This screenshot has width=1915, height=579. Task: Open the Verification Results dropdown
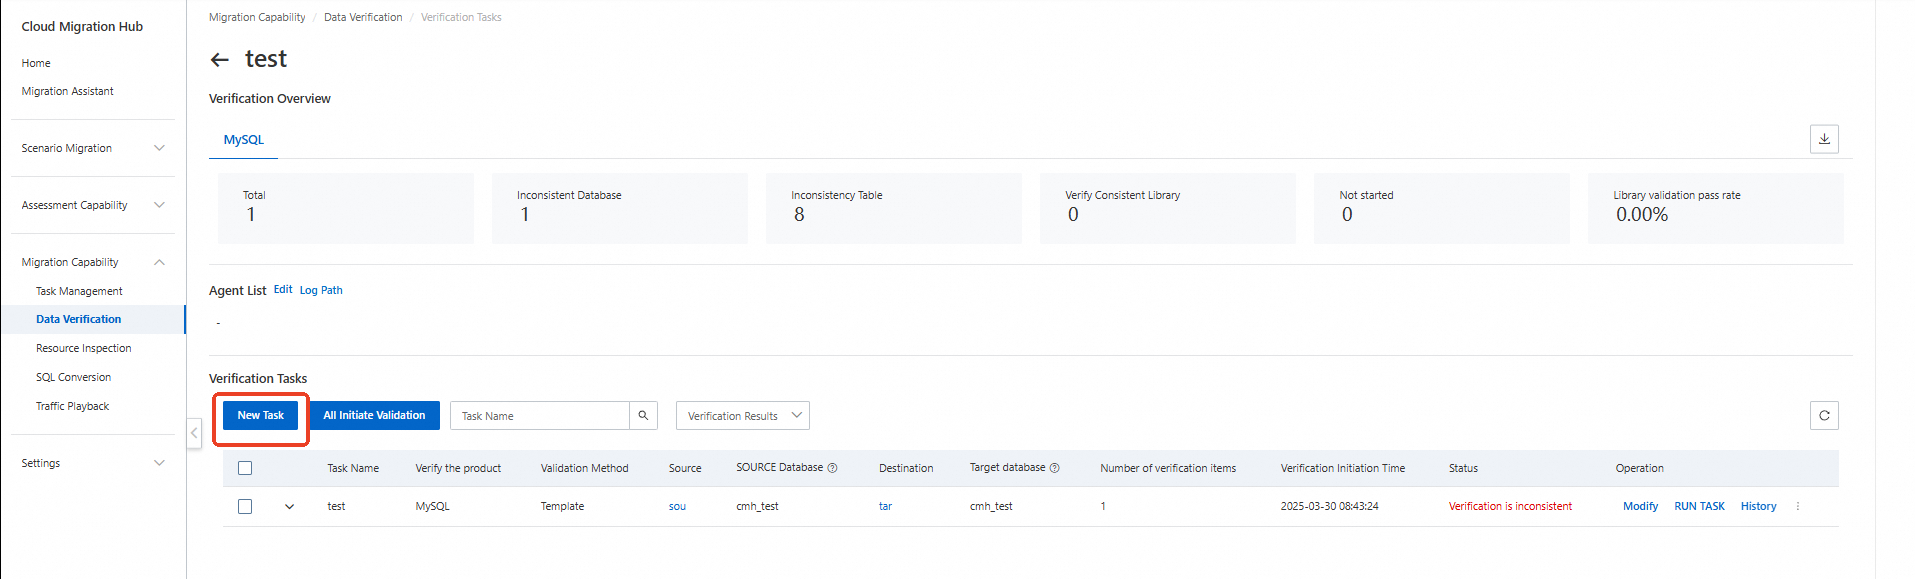[743, 415]
